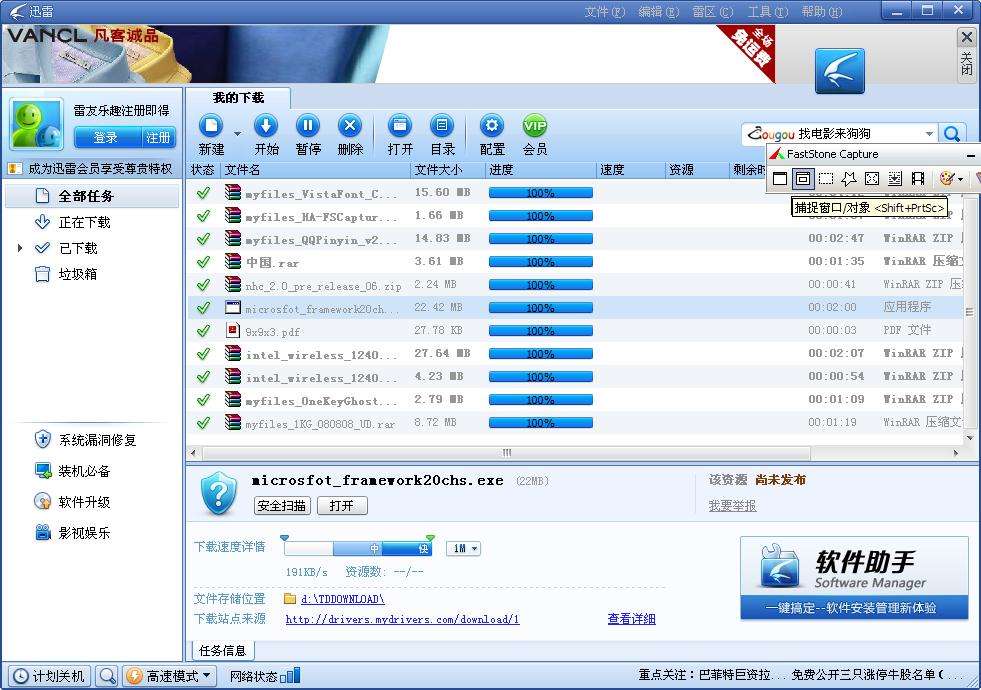Viewport: 981px width, 690px height.
Task: Open the dropdown arrow beside 新建
Action: (237, 133)
